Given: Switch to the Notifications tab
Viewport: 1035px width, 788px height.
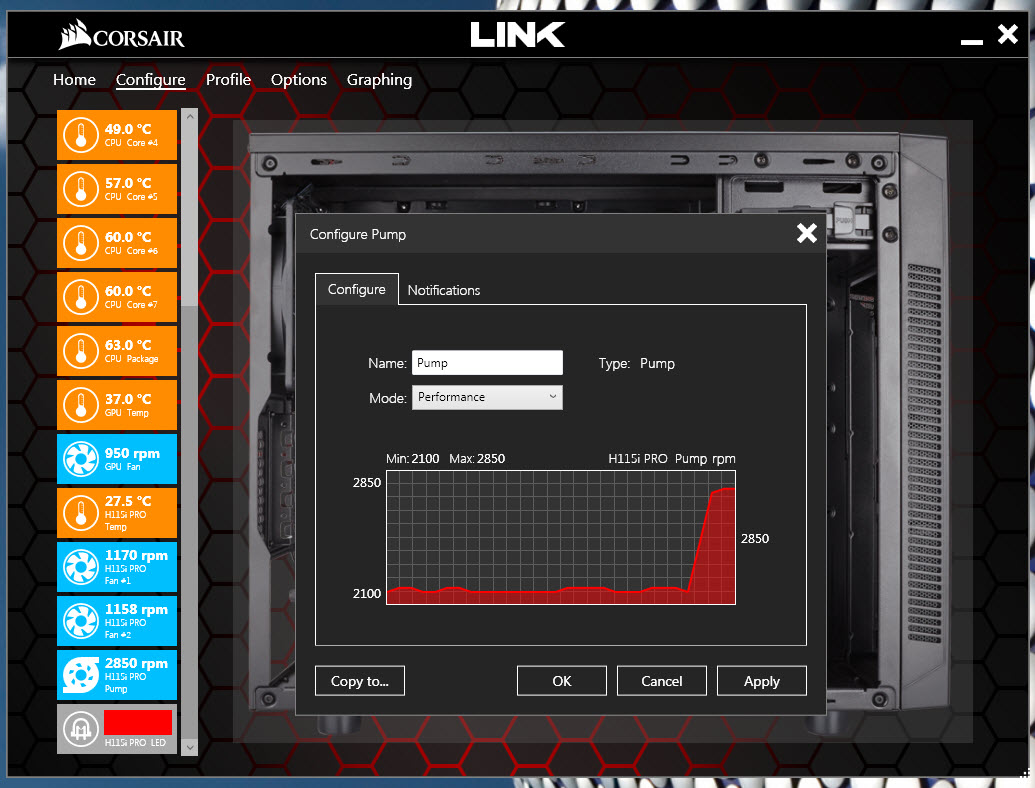Looking at the screenshot, I should click(x=444, y=290).
